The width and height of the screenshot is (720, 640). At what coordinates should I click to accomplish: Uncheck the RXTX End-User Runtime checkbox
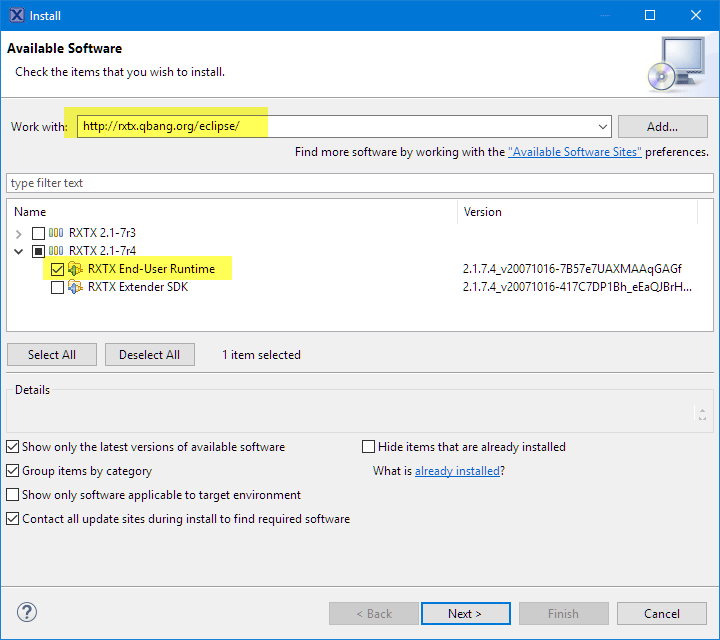[57, 269]
